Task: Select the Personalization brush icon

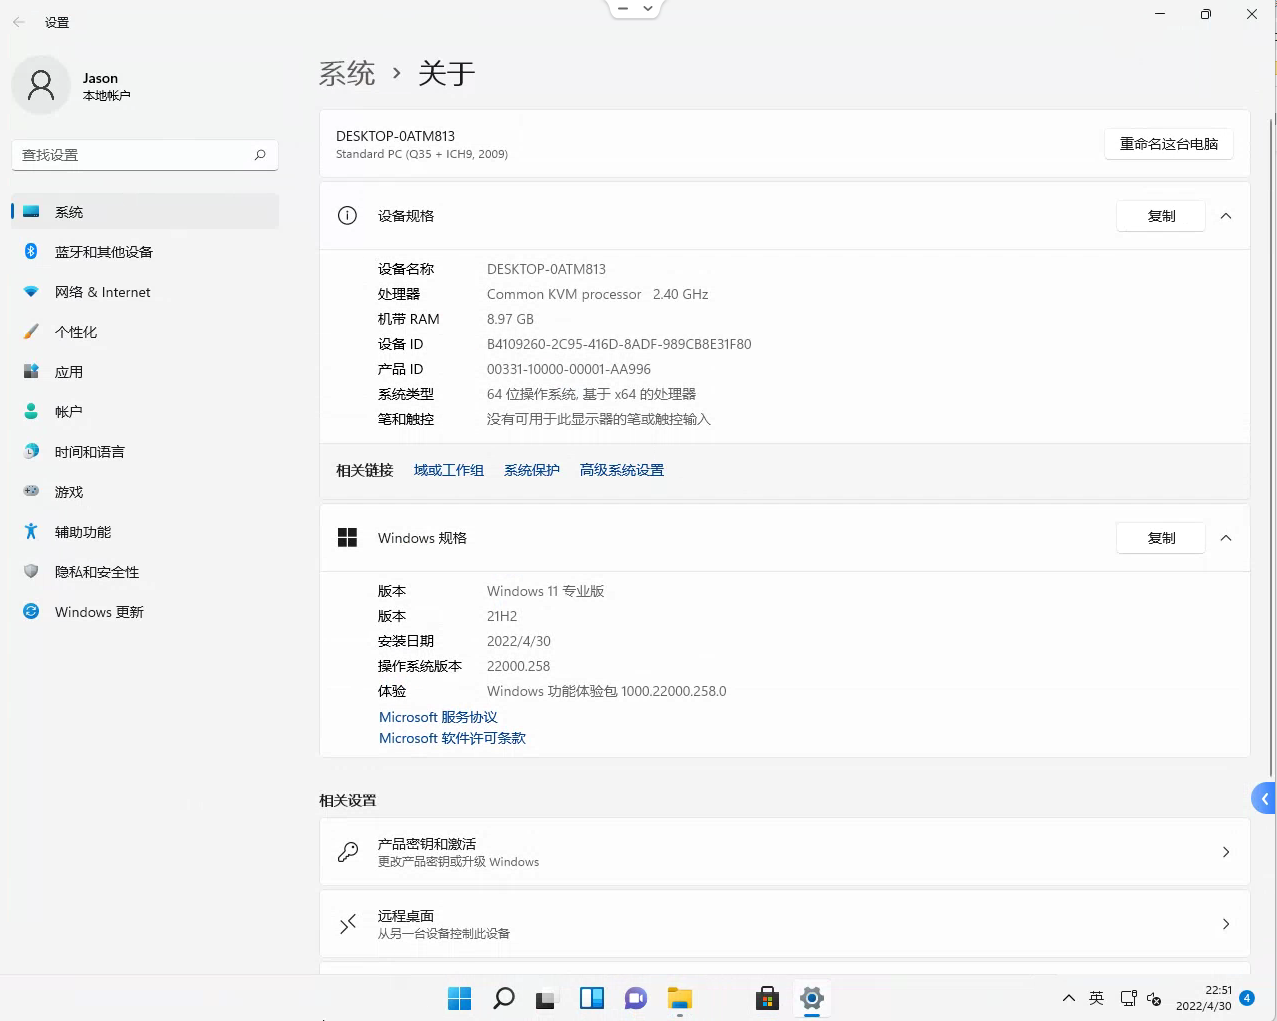Action: click(31, 332)
